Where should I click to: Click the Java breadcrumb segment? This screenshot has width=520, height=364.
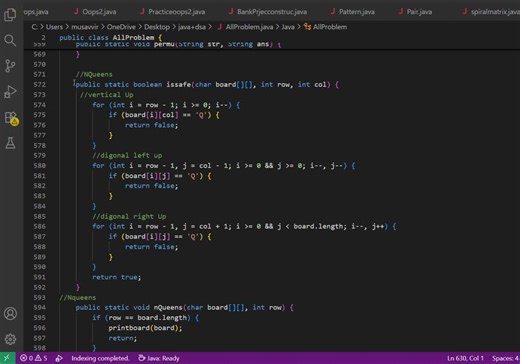pyautogui.click(x=288, y=27)
